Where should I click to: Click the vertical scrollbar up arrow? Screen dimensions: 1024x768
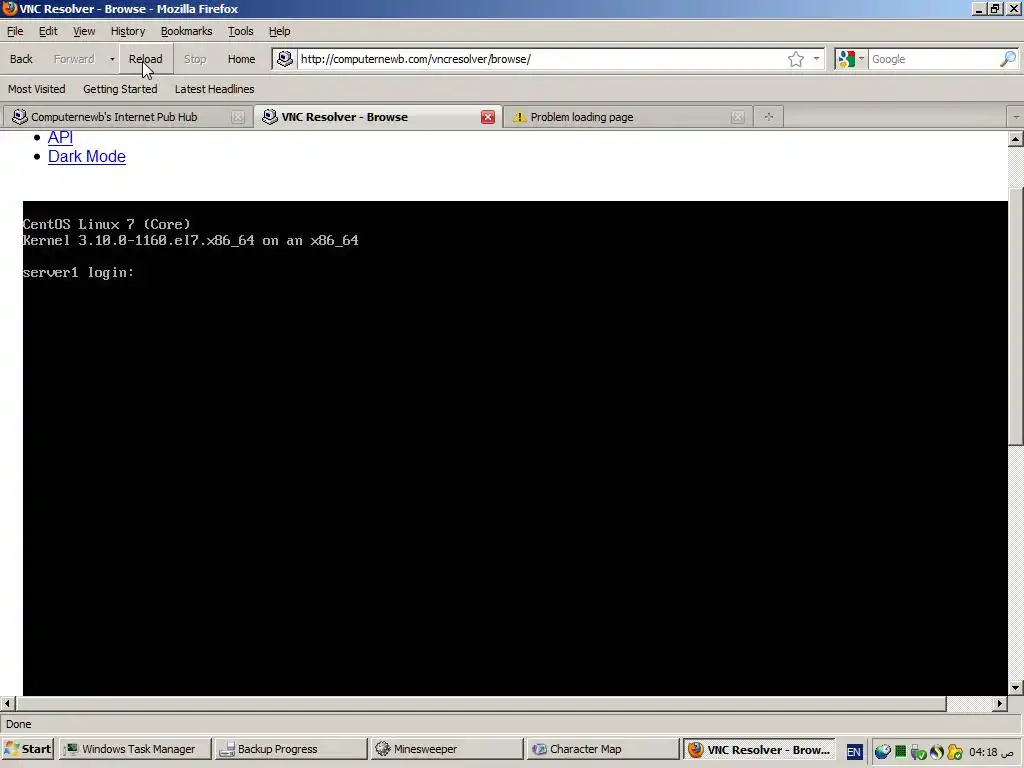point(1016,138)
